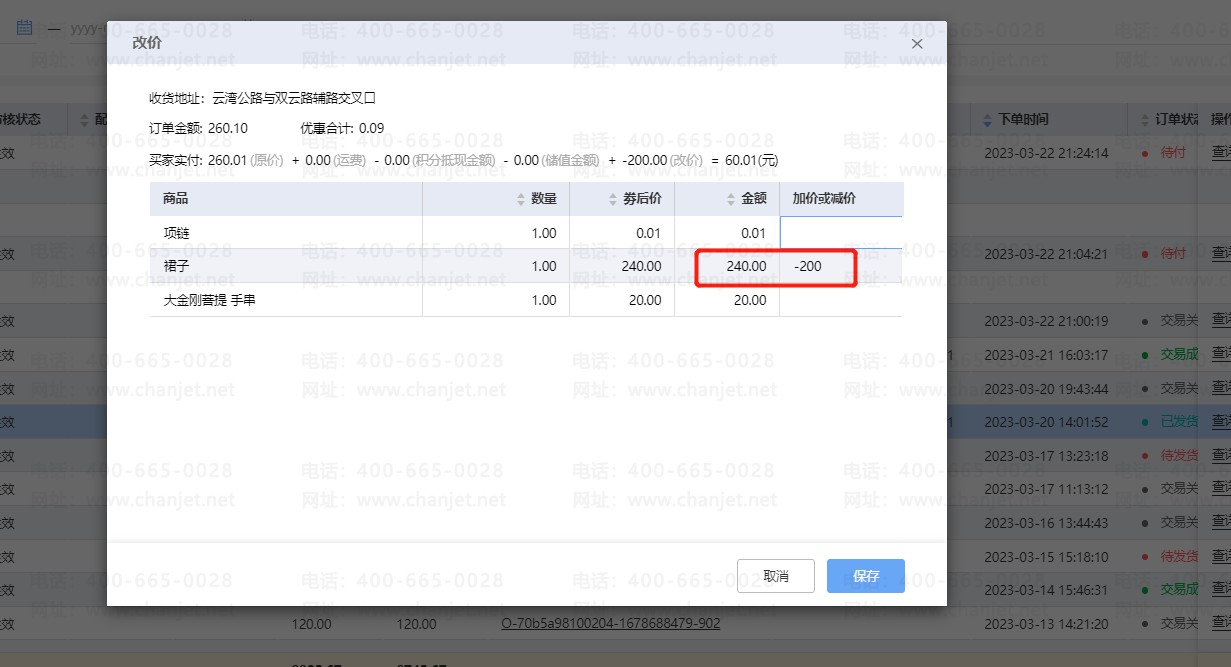Click the 裙子 price adjustment field showing -200
1231x667 pixels.
841,266
